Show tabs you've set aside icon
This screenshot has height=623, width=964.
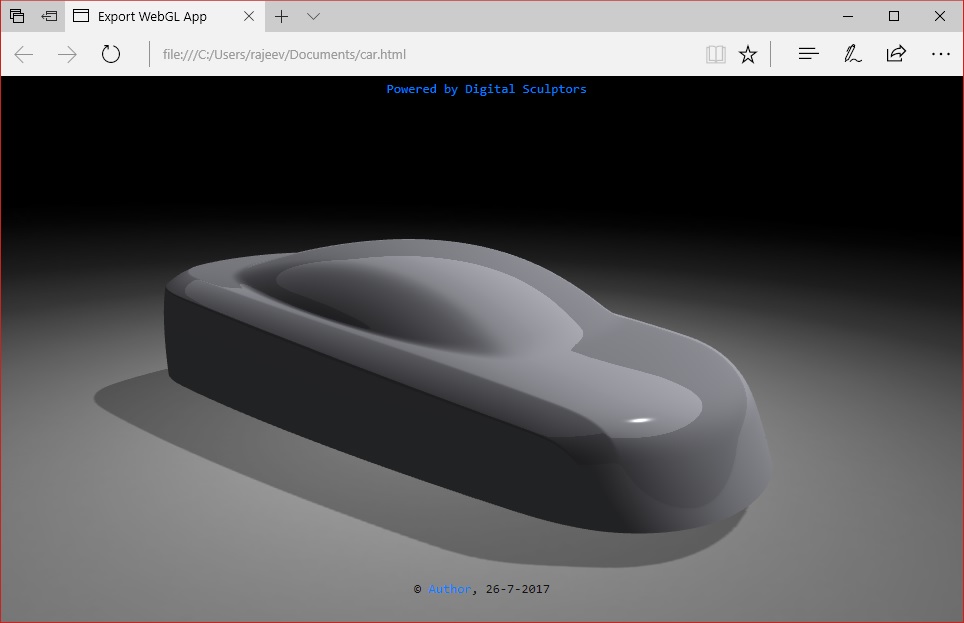pos(17,16)
